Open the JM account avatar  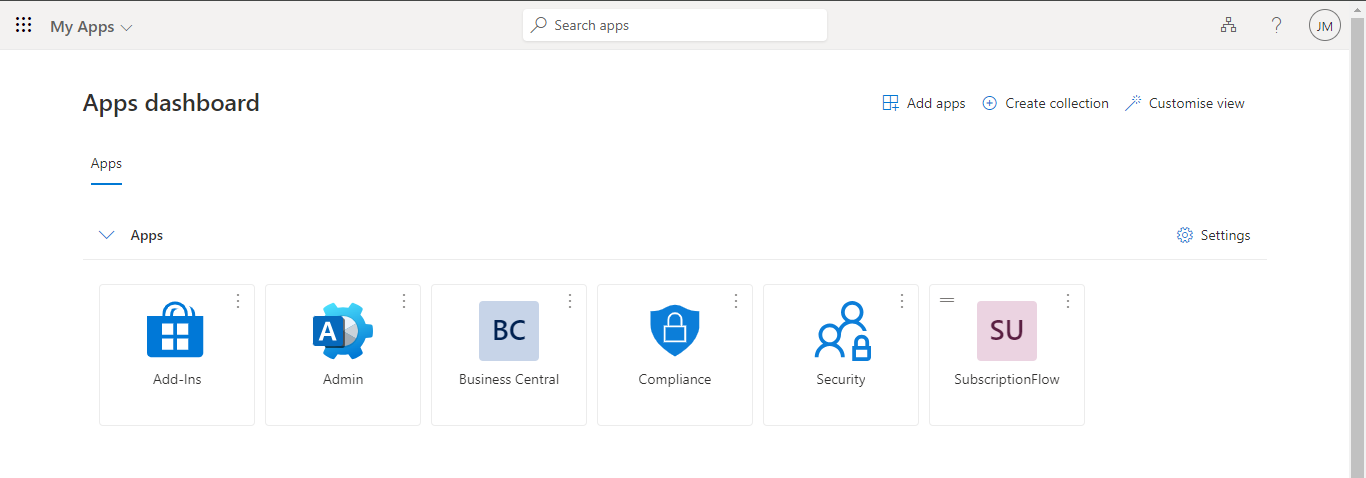[1325, 26]
